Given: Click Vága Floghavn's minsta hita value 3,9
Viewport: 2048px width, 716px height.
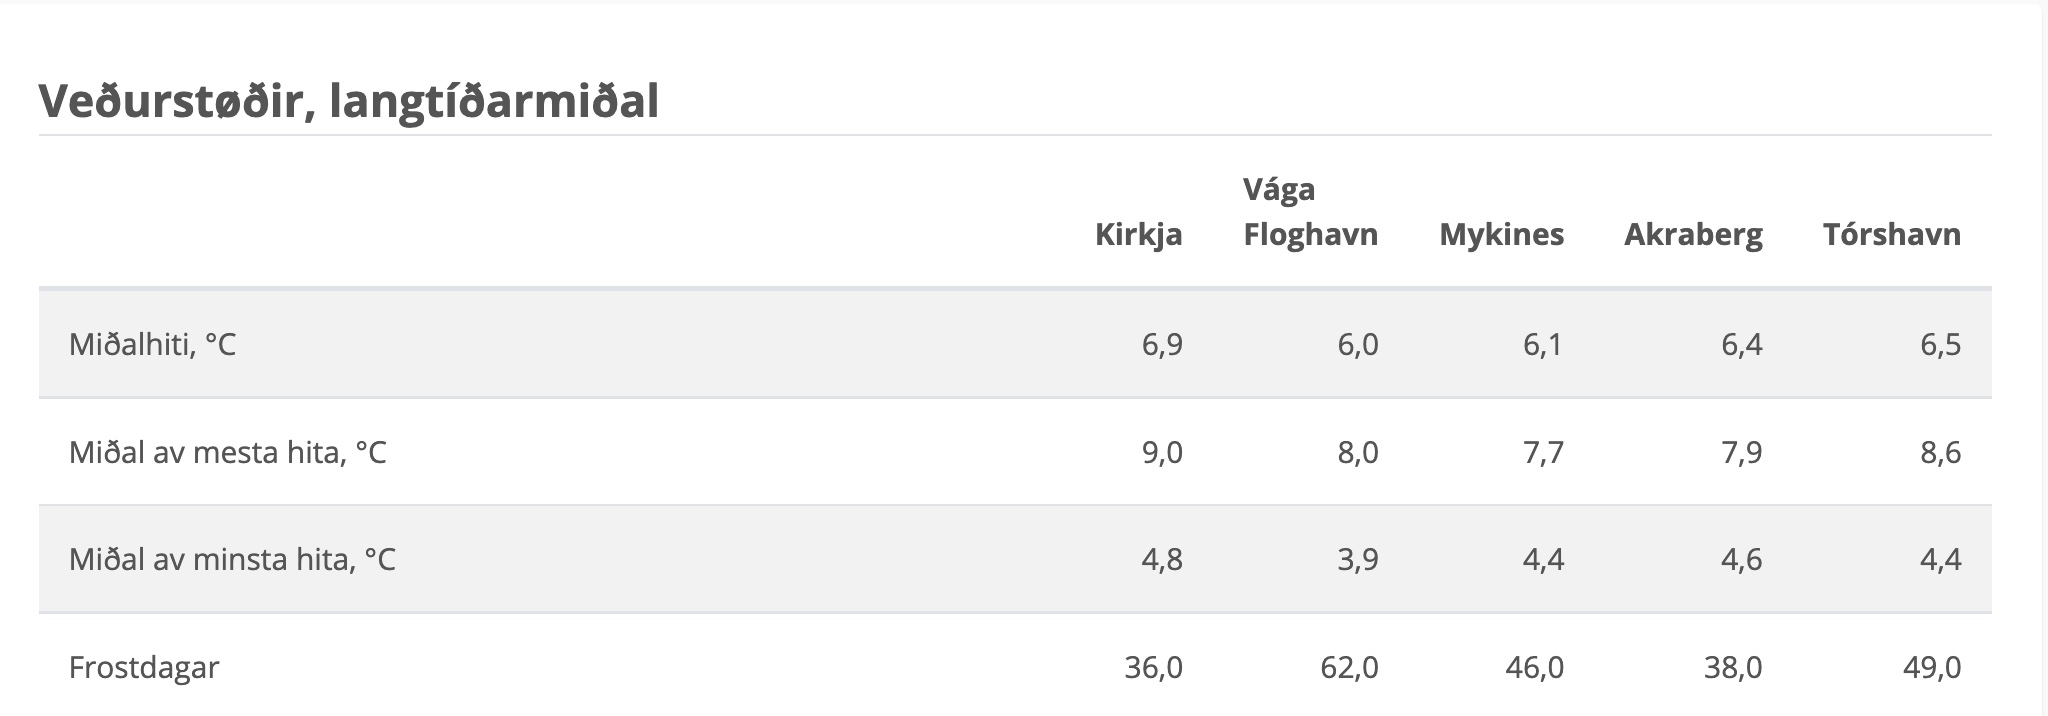Looking at the screenshot, I should pyautogui.click(x=1358, y=559).
